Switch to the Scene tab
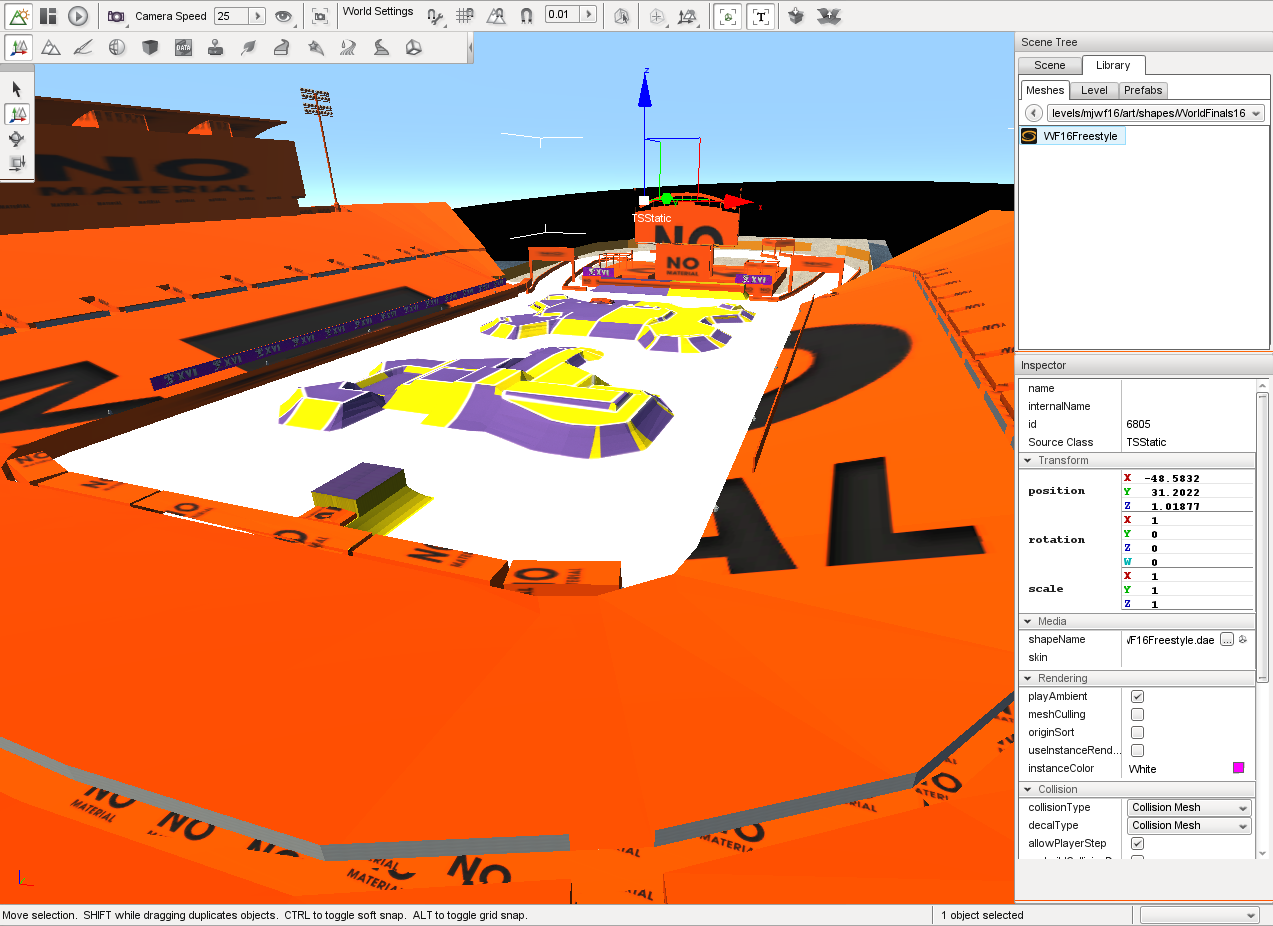The width and height of the screenshot is (1273, 926). pos(1049,65)
